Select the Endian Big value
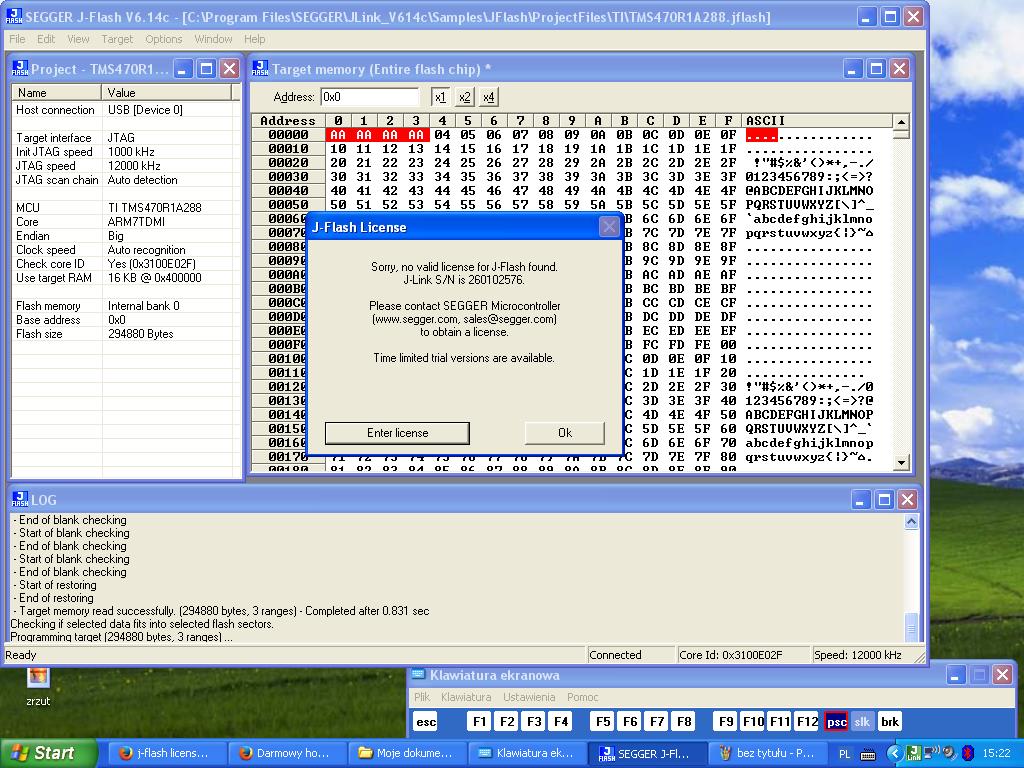This screenshot has width=1024, height=768. click(116, 236)
